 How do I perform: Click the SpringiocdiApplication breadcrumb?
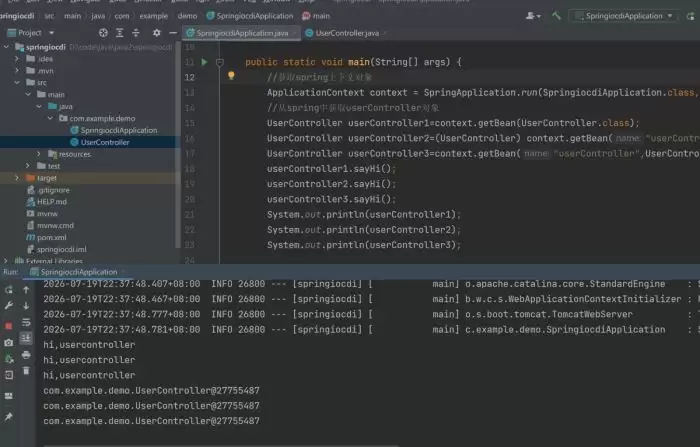tap(250, 16)
